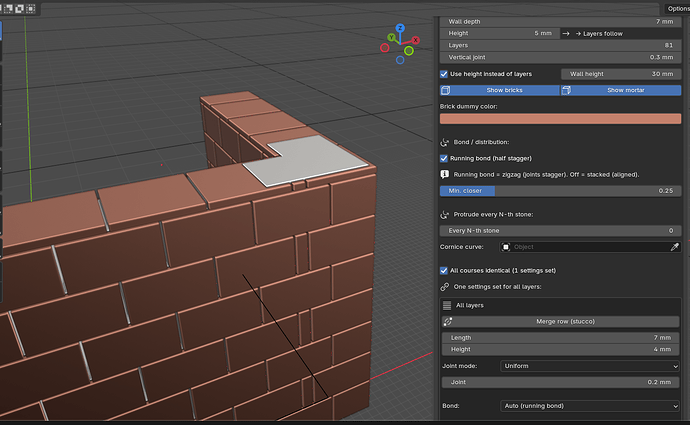
Task: Click the Height 4 mm field
Action: 561,349
